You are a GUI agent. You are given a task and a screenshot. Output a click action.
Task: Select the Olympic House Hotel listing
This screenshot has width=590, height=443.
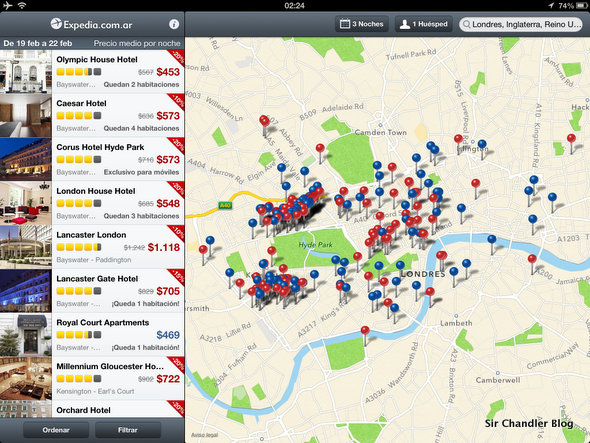tap(92, 72)
